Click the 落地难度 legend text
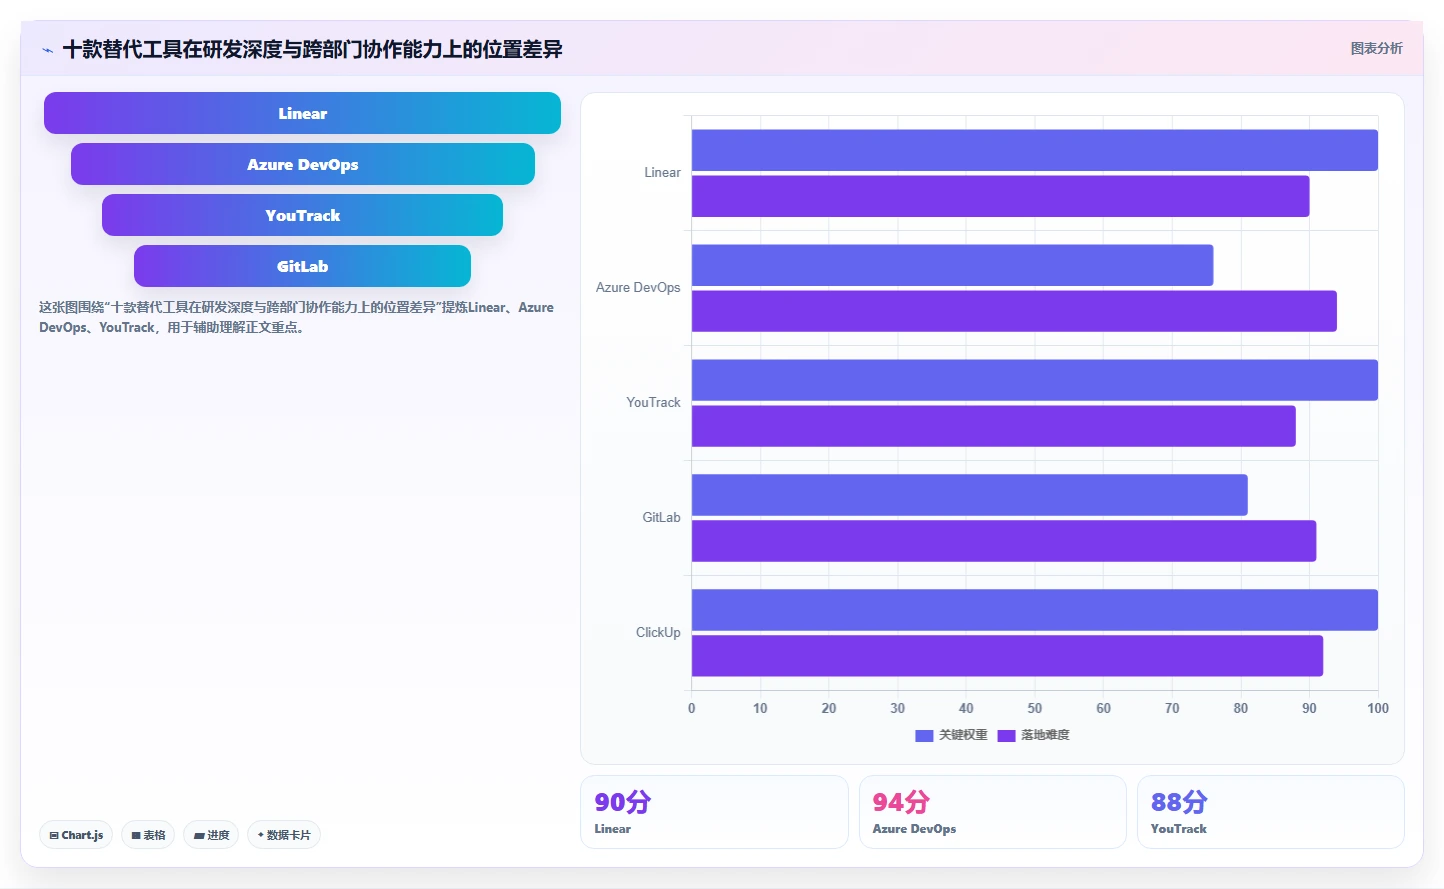 (x=1045, y=735)
